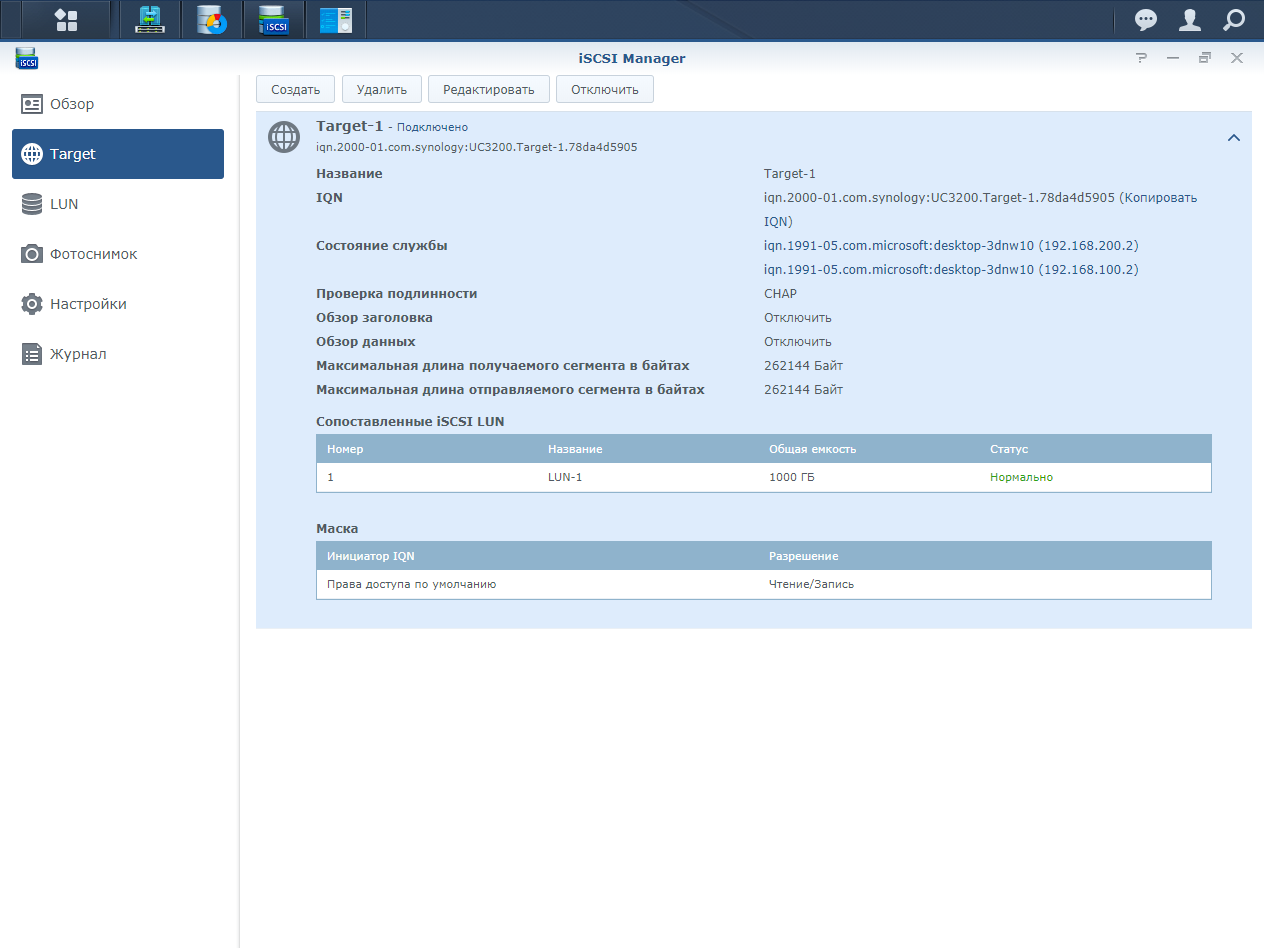The width and height of the screenshot is (1264, 948).
Task: Go to Настройки section
Action: pos(118,304)
